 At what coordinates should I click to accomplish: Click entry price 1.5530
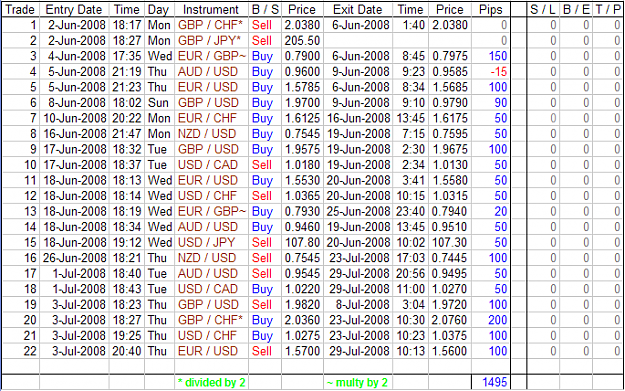(302, 181)
